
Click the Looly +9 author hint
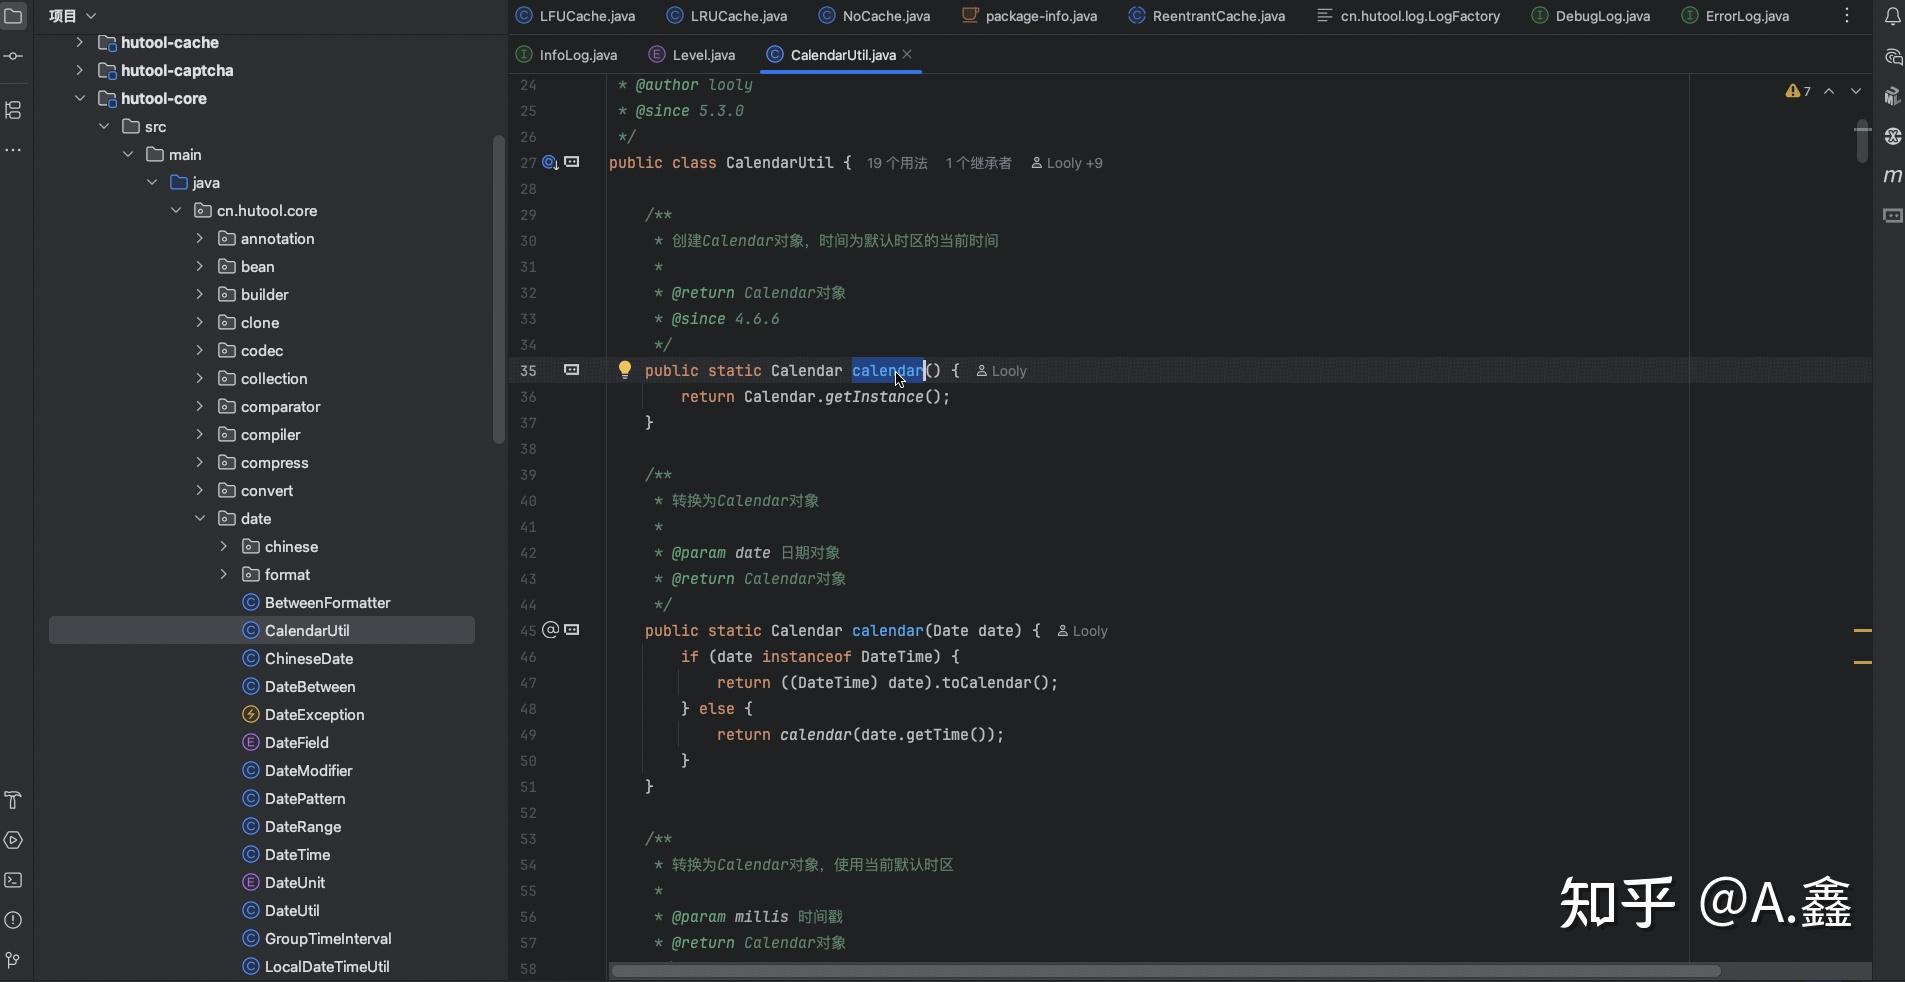pos(1066,163)
